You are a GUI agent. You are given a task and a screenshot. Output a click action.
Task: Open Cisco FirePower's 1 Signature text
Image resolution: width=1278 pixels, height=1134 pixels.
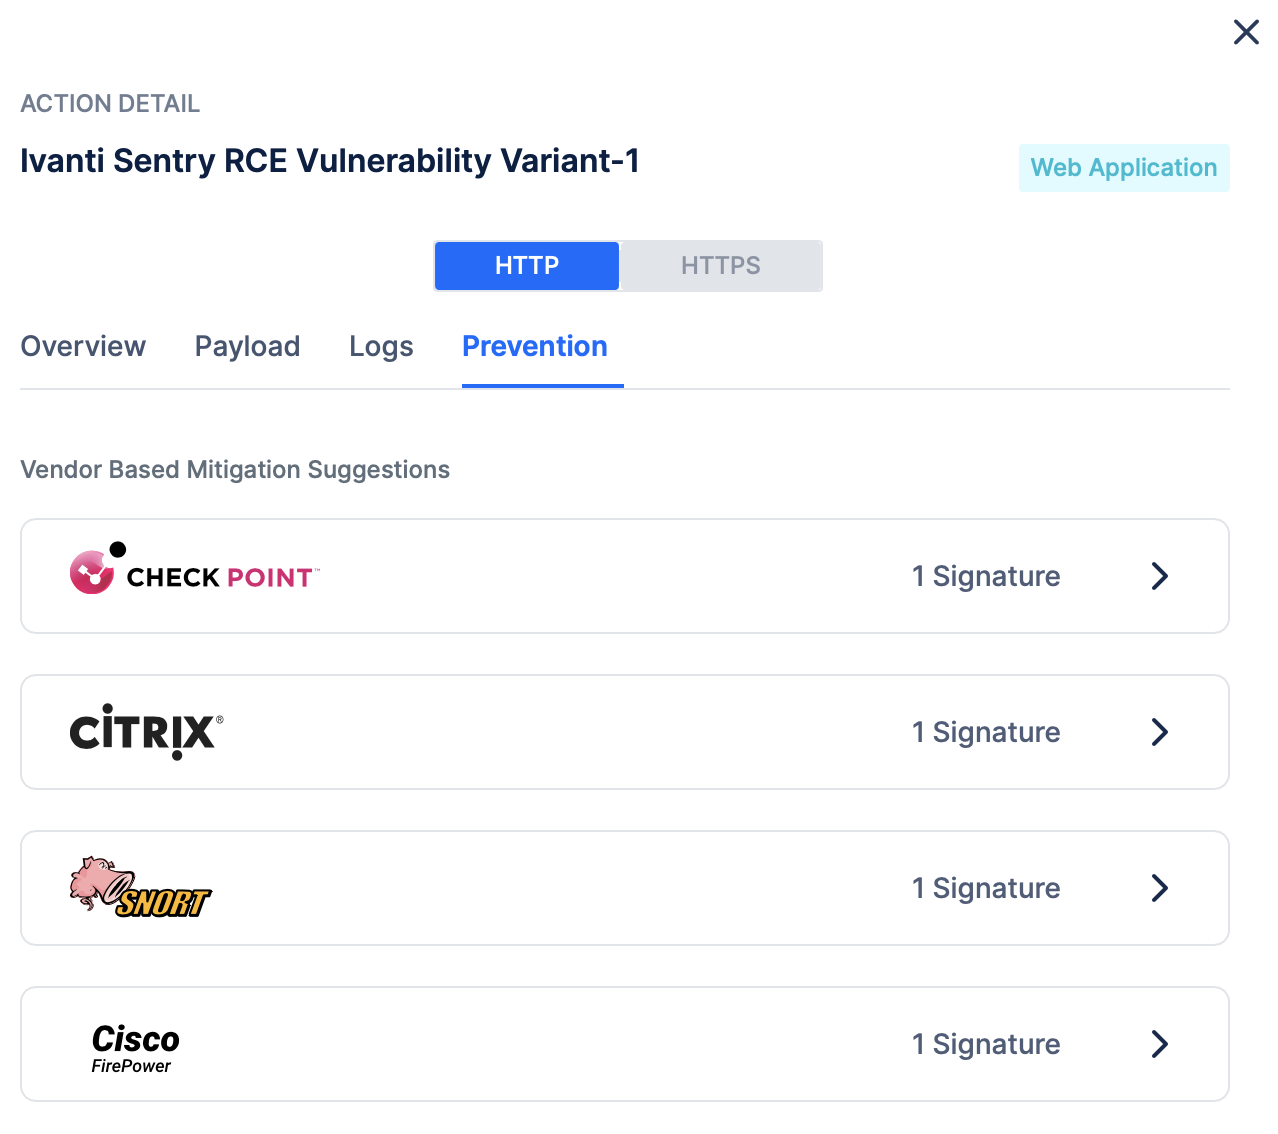click(x=986, y=1044)
